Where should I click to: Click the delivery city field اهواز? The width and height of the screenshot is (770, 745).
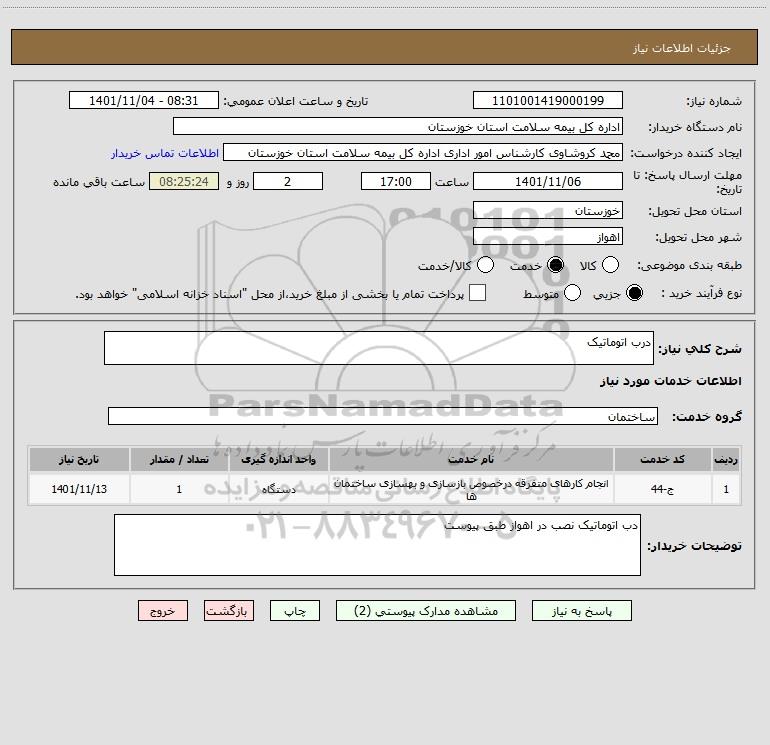pyautogui.click(x=548, y=237)
